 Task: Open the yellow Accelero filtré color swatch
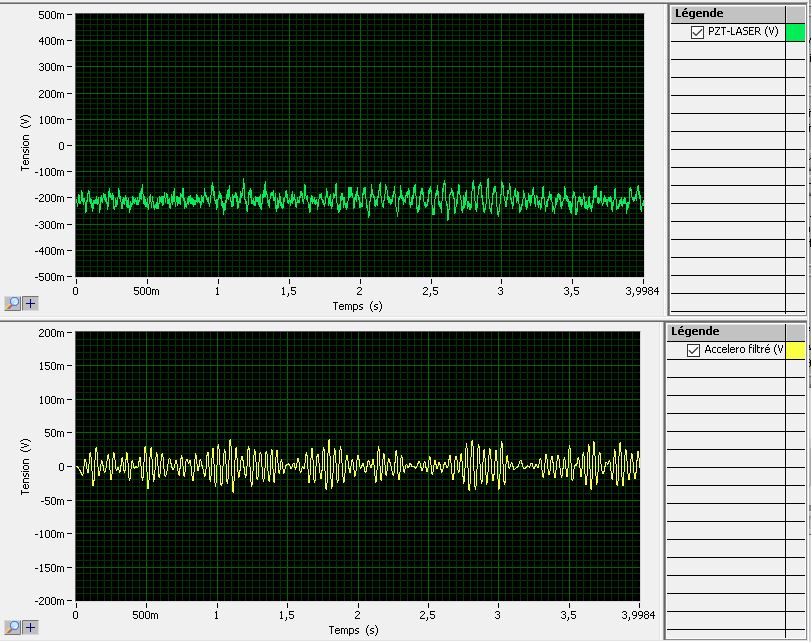tap(795, 350)
